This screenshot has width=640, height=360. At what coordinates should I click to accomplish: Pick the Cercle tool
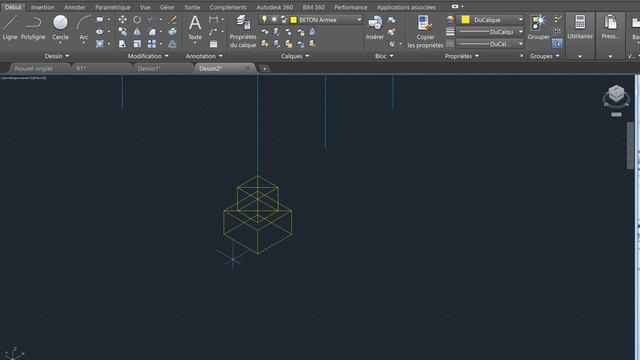tap(60, 27)
